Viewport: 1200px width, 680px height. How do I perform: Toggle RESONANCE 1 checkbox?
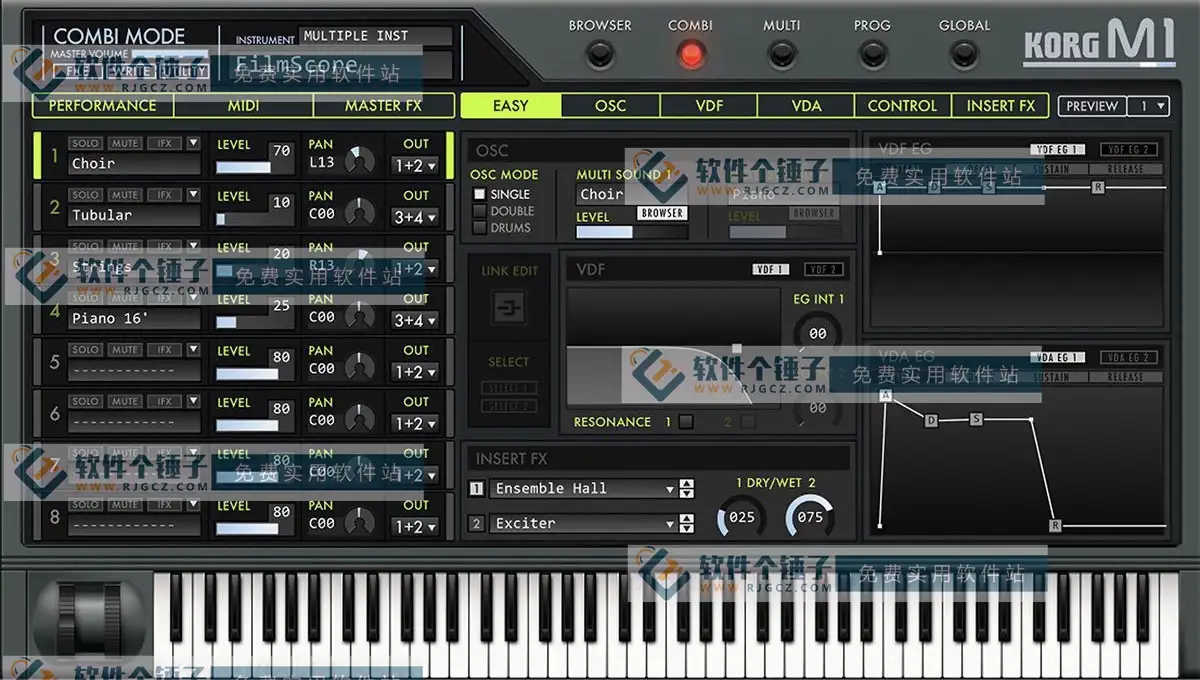point(686,422)
